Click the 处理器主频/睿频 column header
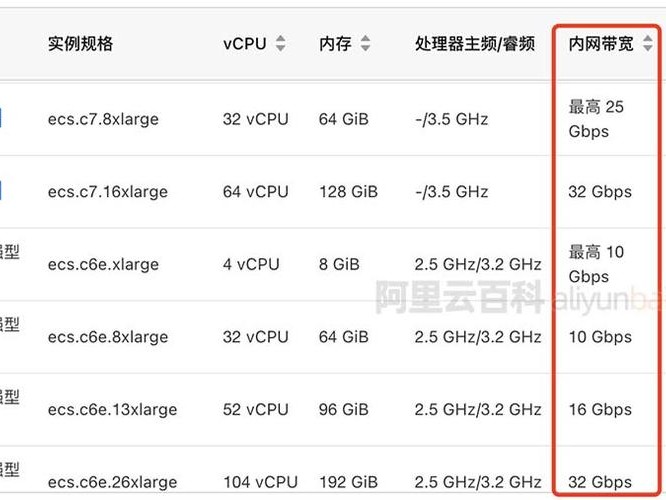The height and width of the screenshot is (500, 666). click(x=474, y=44)
